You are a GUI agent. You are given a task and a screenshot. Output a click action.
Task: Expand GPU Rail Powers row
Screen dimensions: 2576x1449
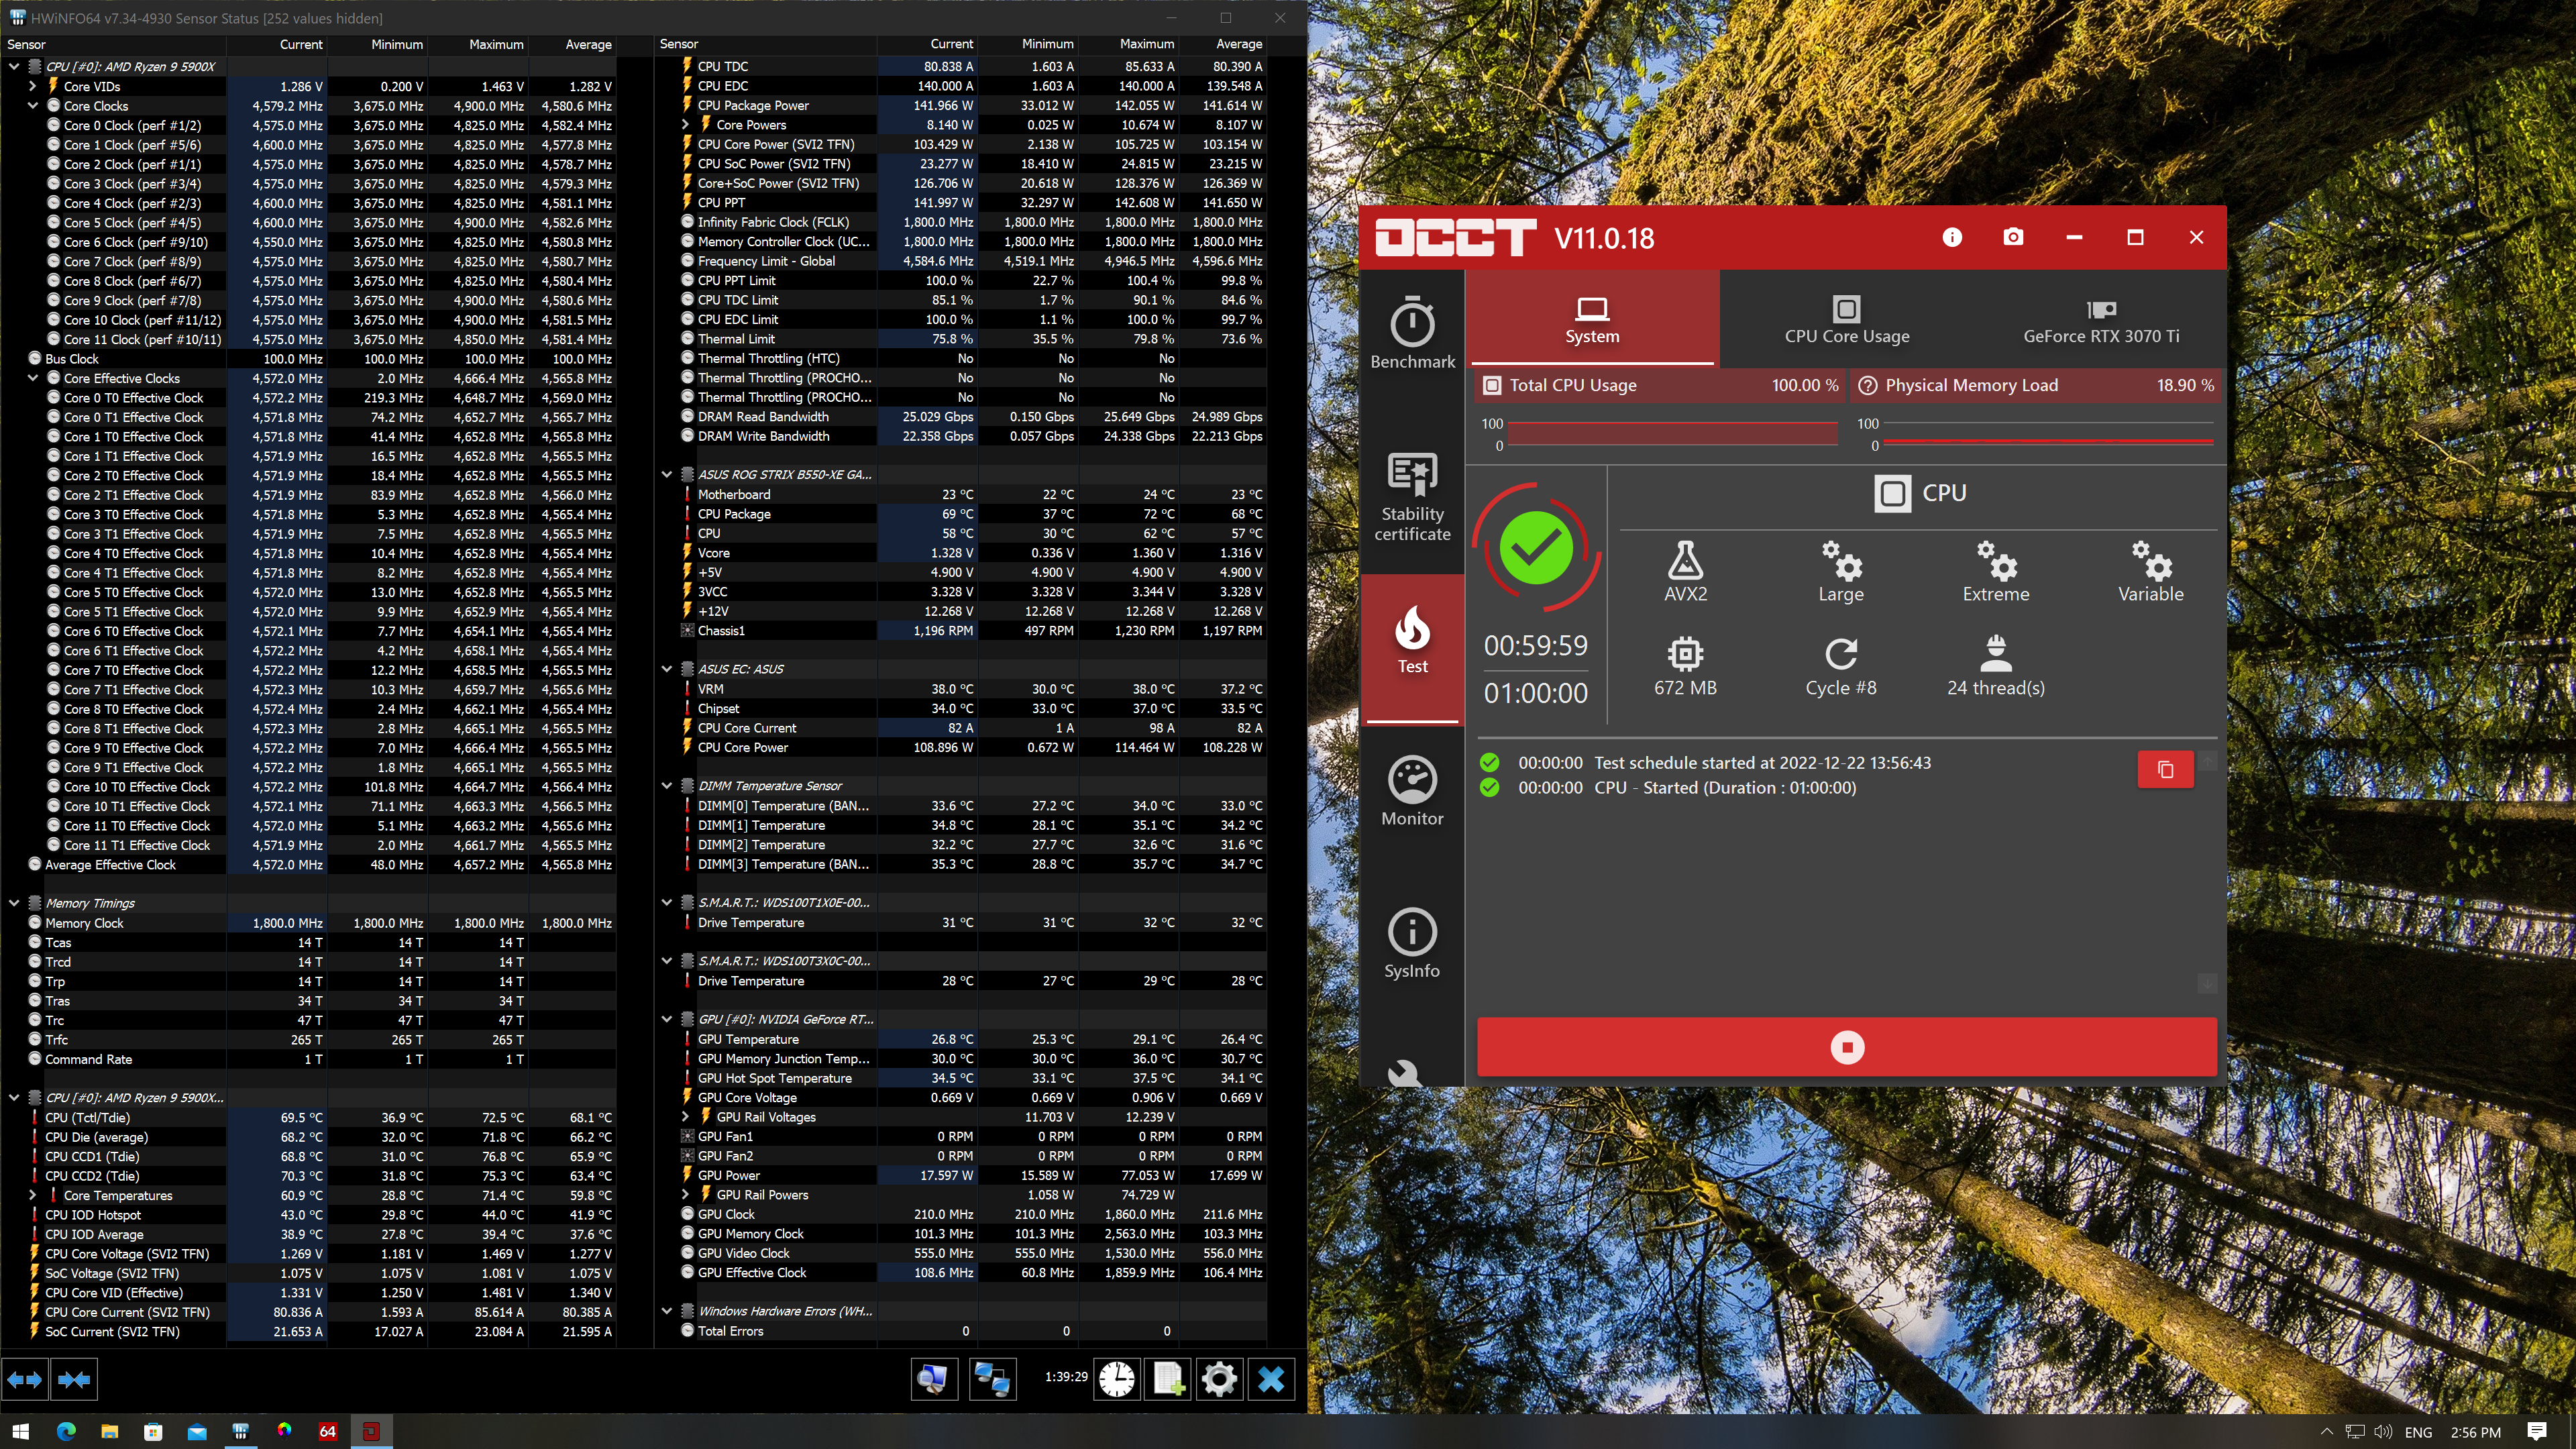[x=685, y=1195]
